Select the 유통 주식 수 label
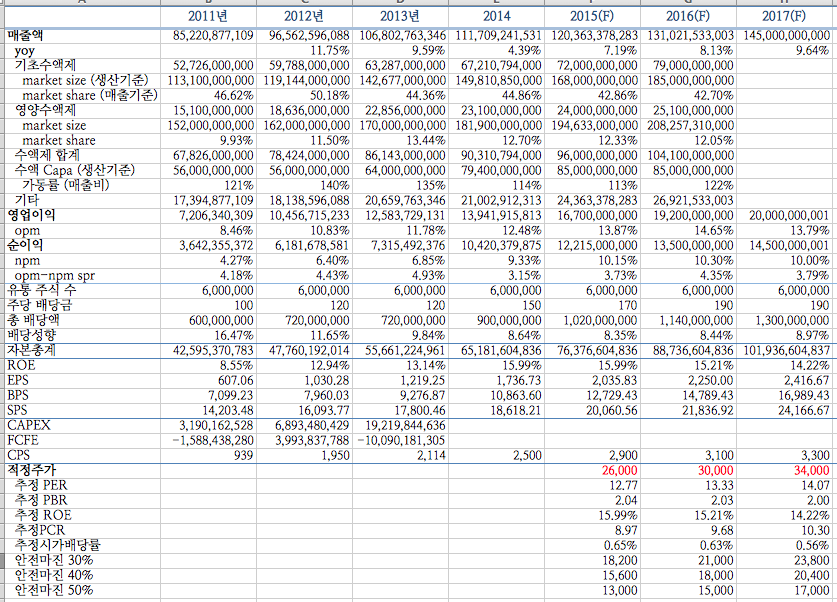This screenshot has width=837, height=602. (42, 290)
